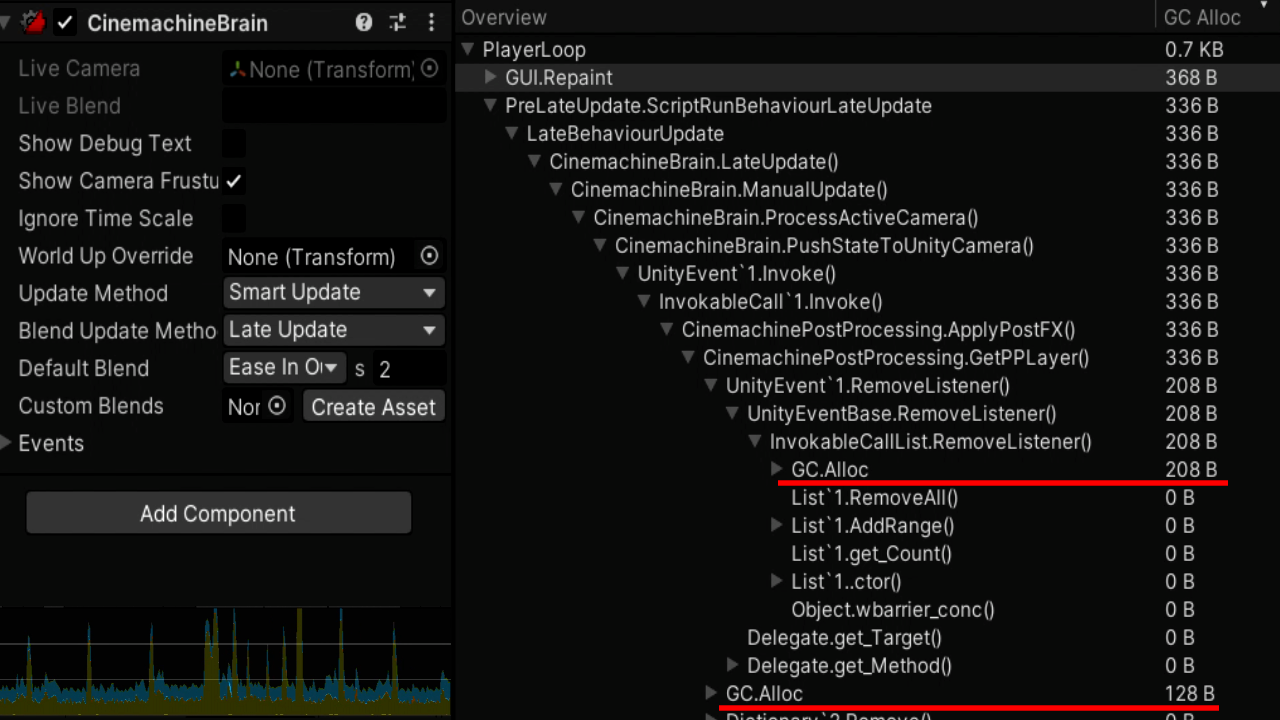This screenshot has width=1280, height=720.
Task: Click the CinemachineBrain component script icon
Action: pos(34,22)
